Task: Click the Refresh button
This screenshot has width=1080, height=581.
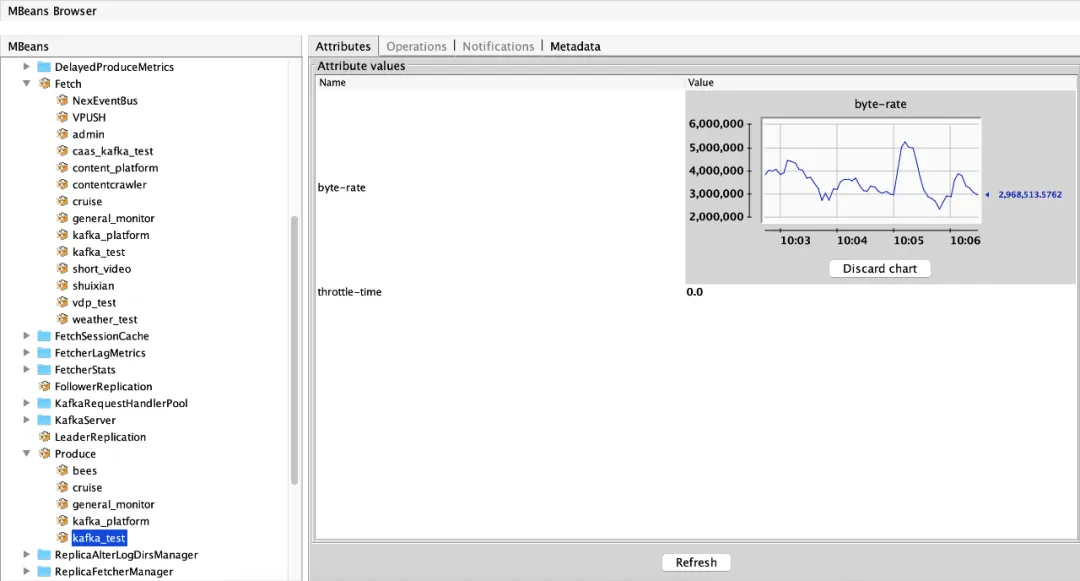Action: tap(696, 562)
